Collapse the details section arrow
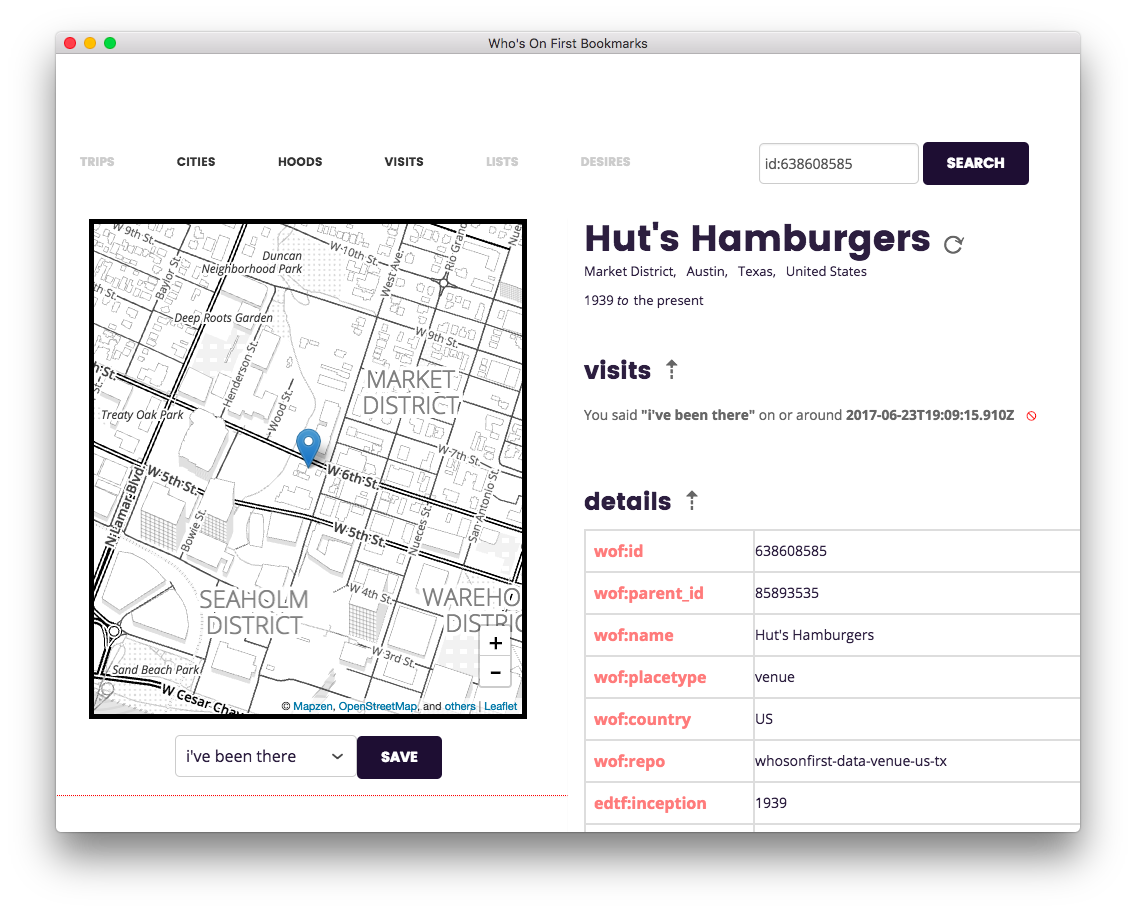This screenshot has height=912, width=1136. coord(692,501)
